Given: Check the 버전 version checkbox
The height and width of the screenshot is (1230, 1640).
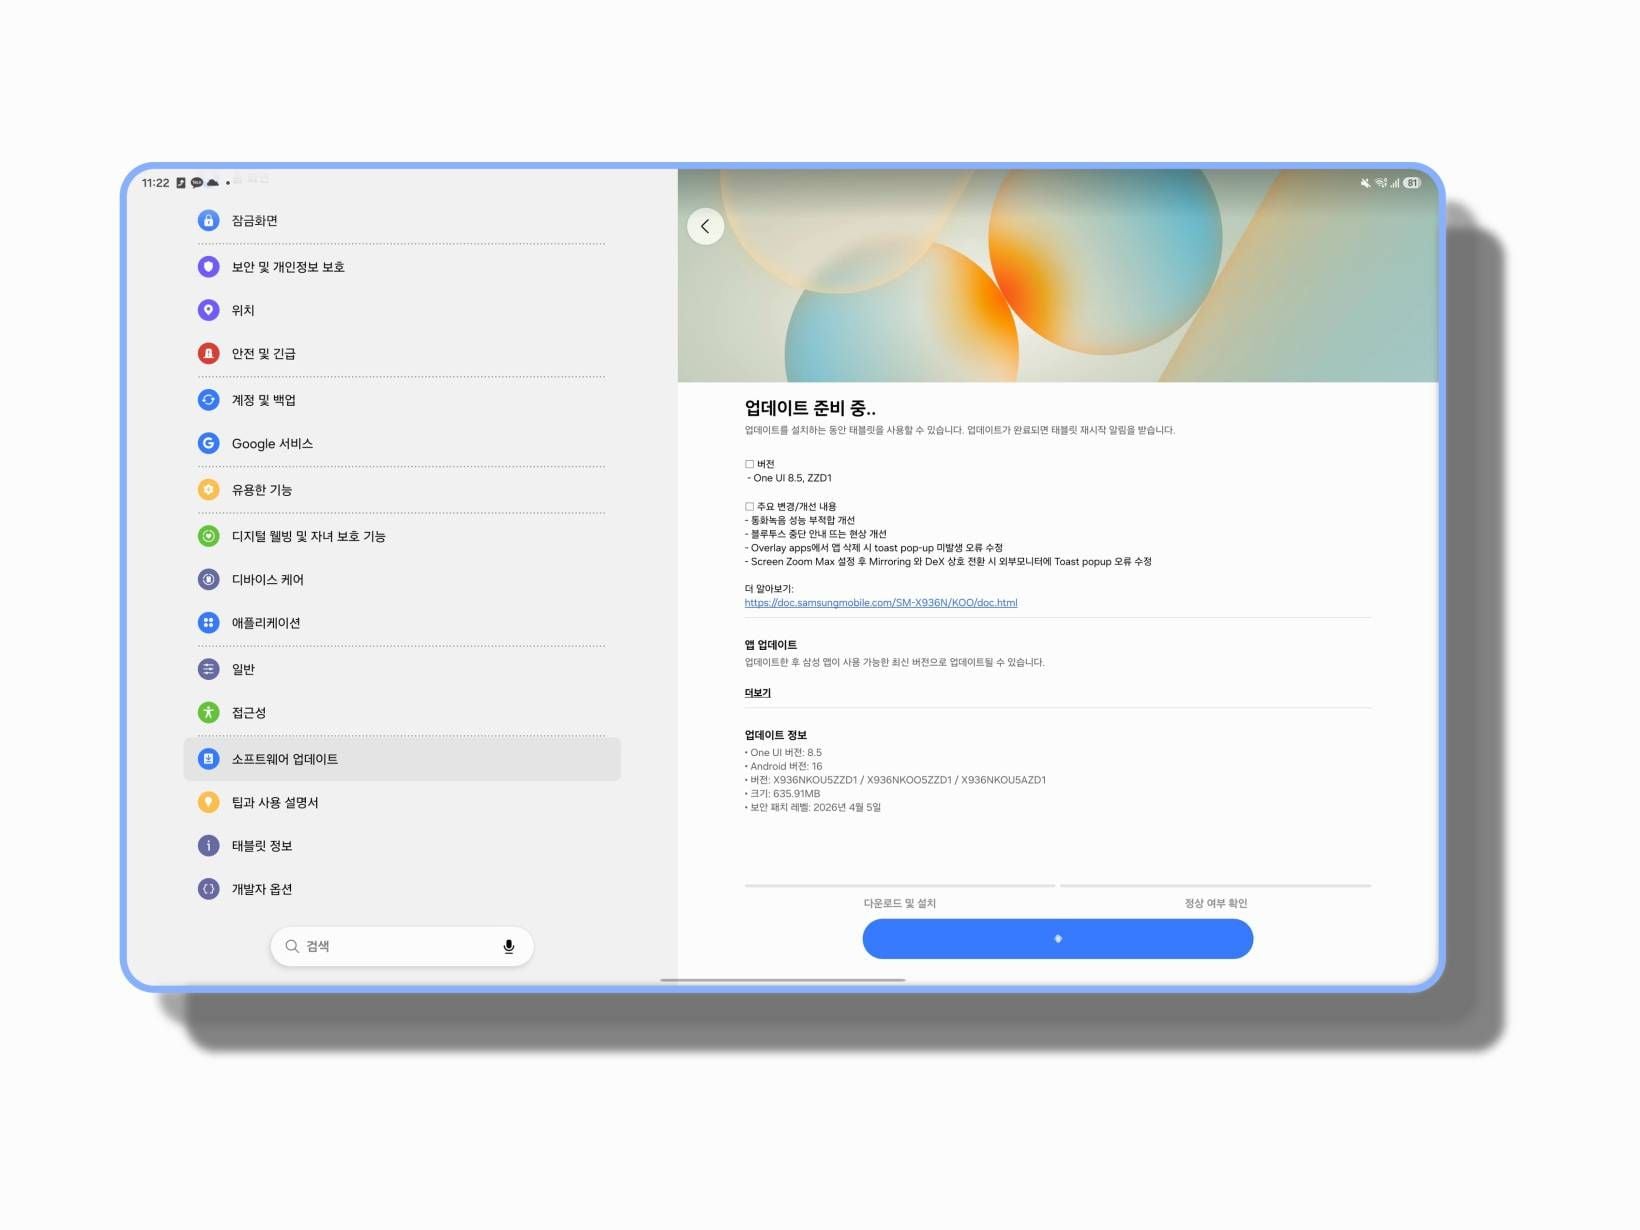Looking at the screenshot, I should coord(748,463).
